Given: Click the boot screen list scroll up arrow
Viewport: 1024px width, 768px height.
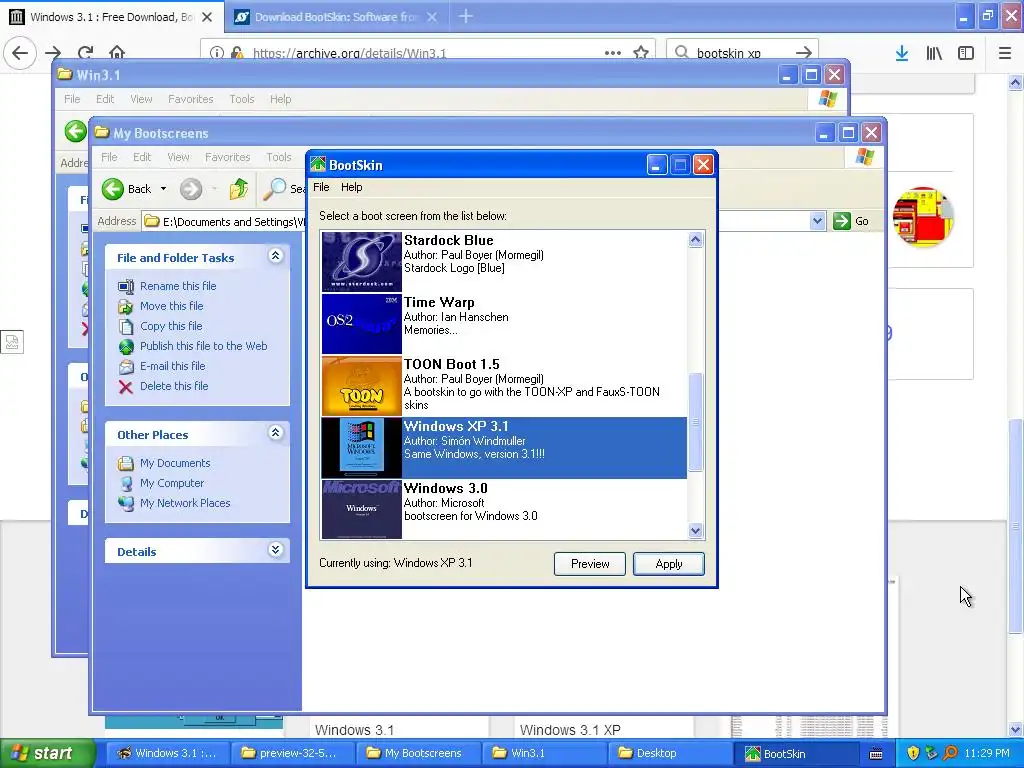Looking at the screenshot, I should point(696,240).
